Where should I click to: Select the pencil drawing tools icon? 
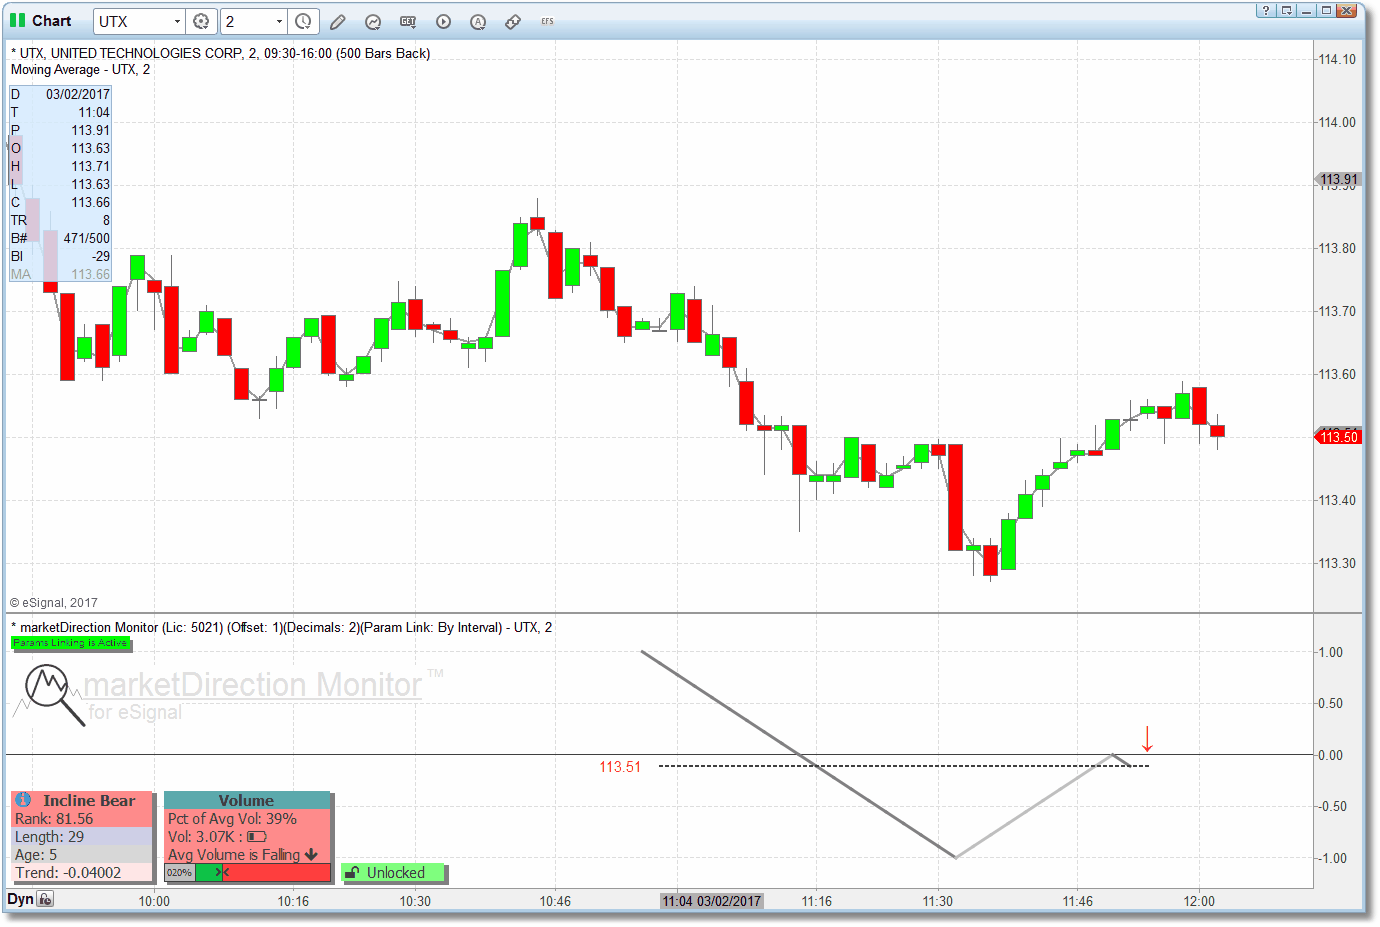click(x=338, y=21)
